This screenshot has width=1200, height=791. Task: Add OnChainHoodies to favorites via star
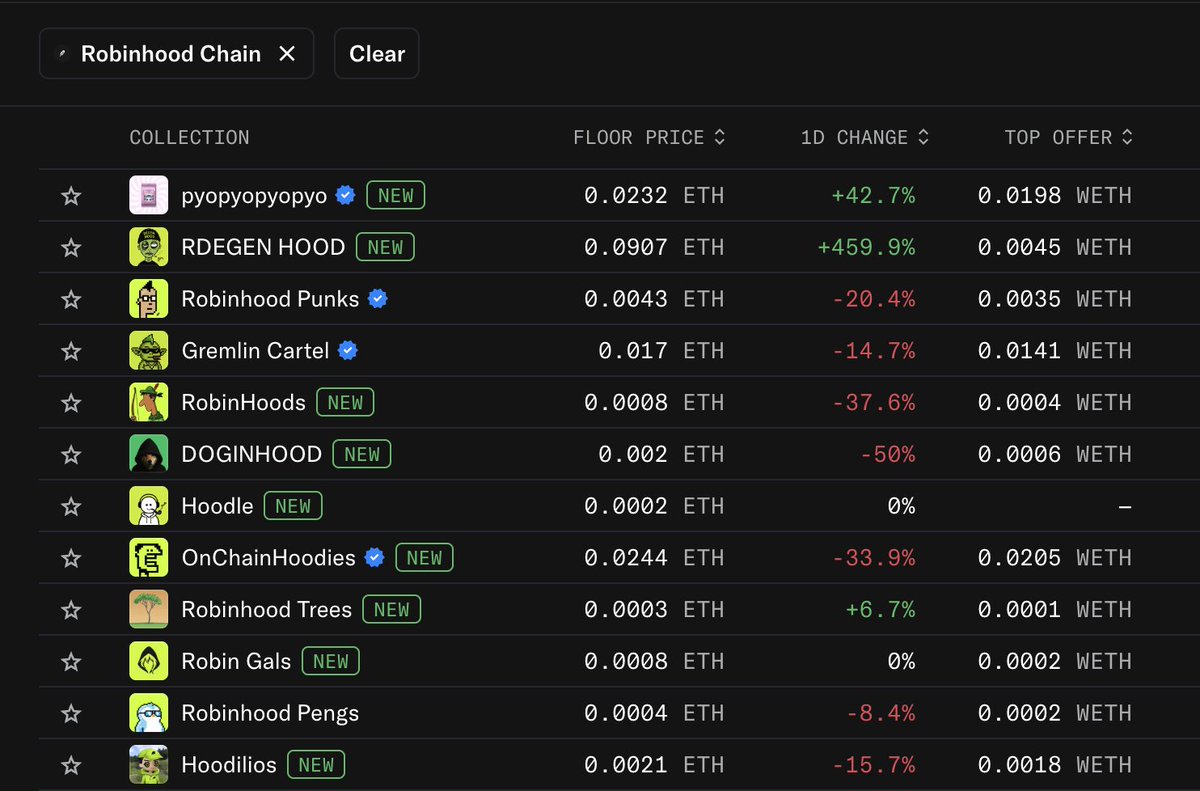[71, 558]
